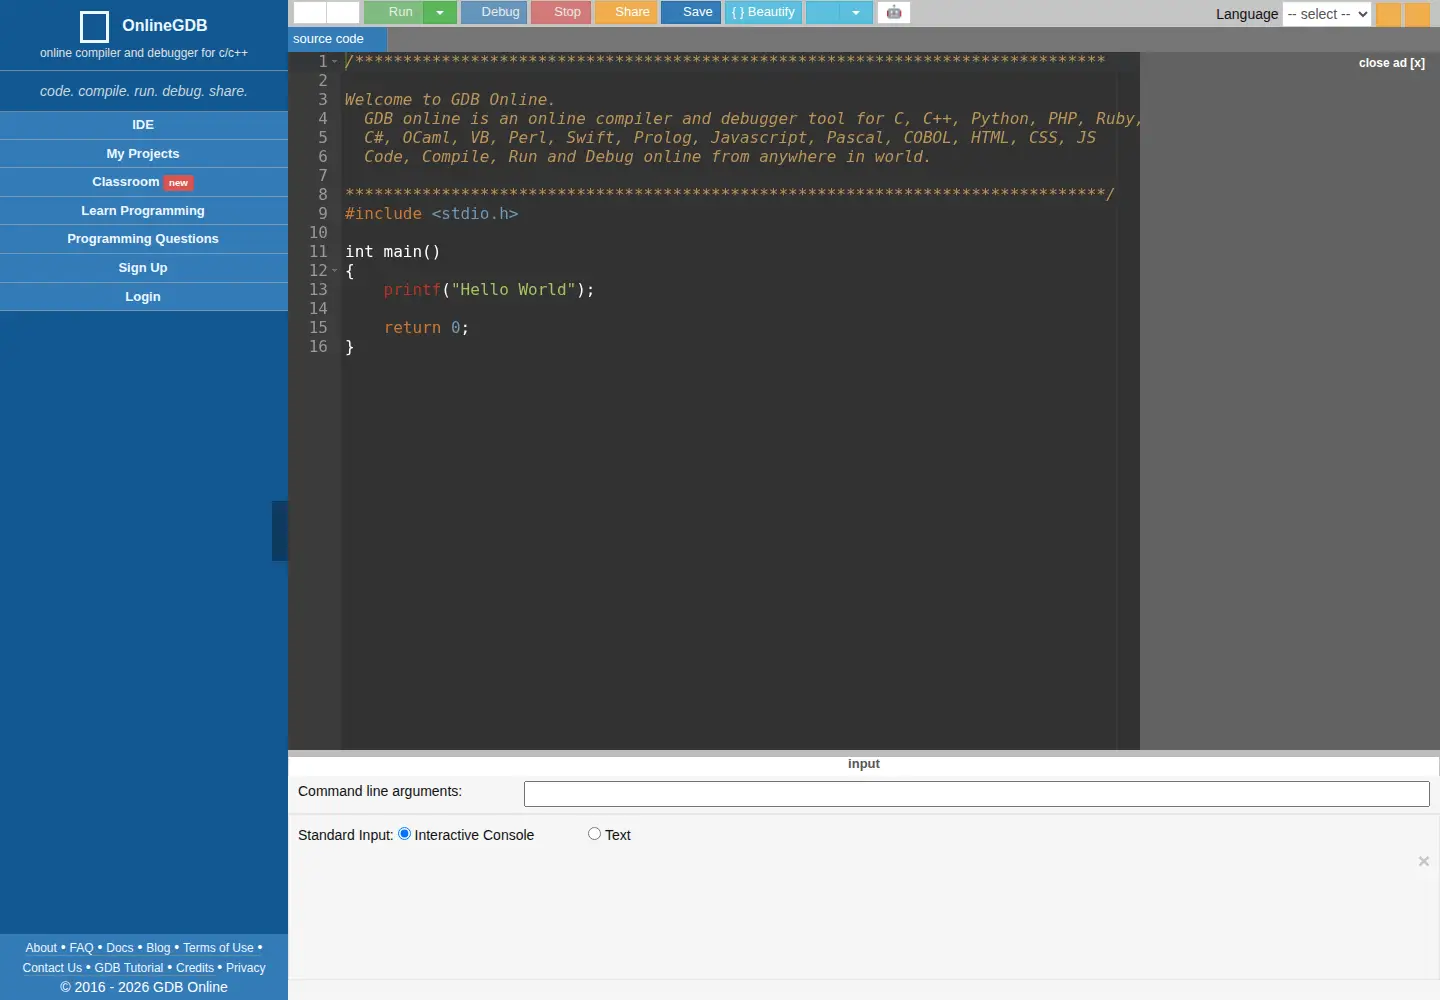The width and height of the screenshot is (1440, 1000).
Task: Open the Contact Us link
Action: [x=52, y=968]
